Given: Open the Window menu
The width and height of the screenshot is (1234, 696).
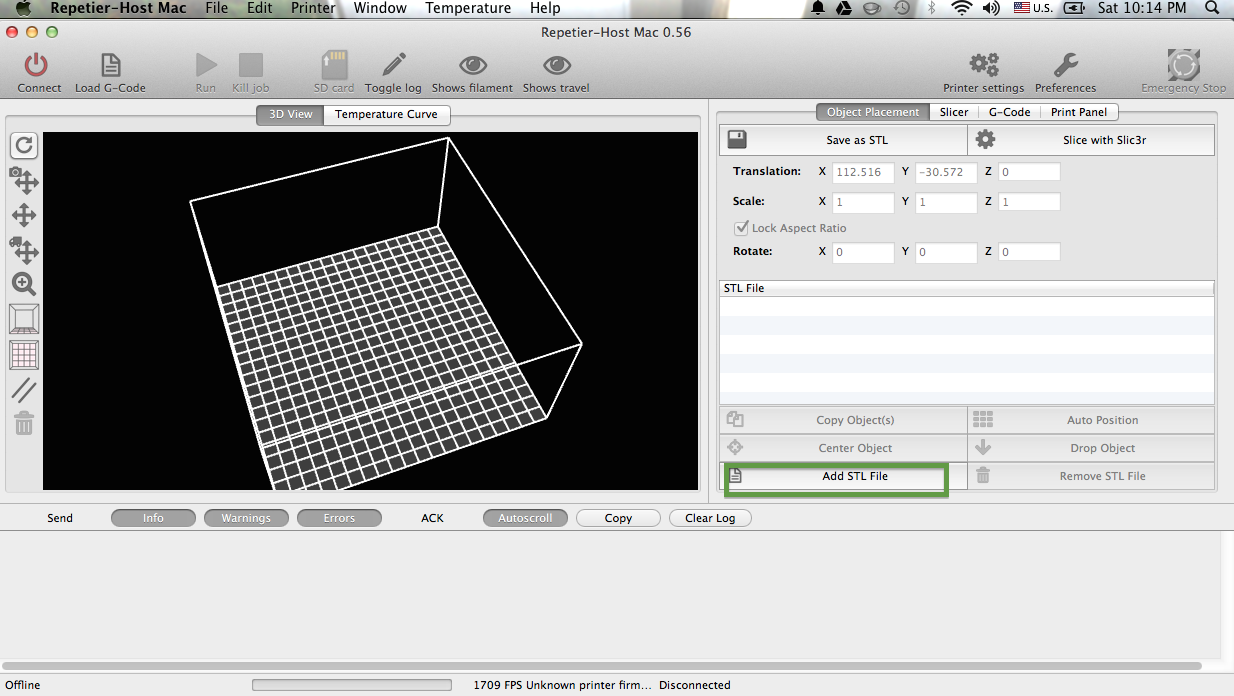Looking at the screenshot, I should (380, 8).
